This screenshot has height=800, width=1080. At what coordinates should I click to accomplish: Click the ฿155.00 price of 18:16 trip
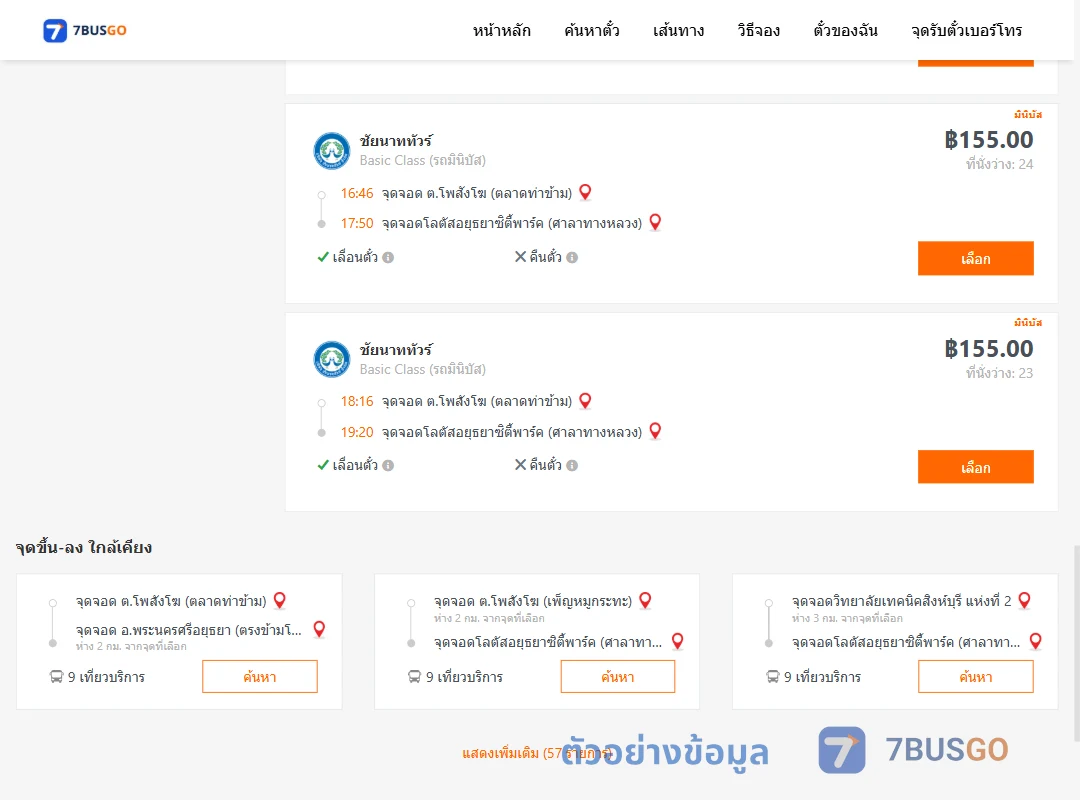coord(988,349)
